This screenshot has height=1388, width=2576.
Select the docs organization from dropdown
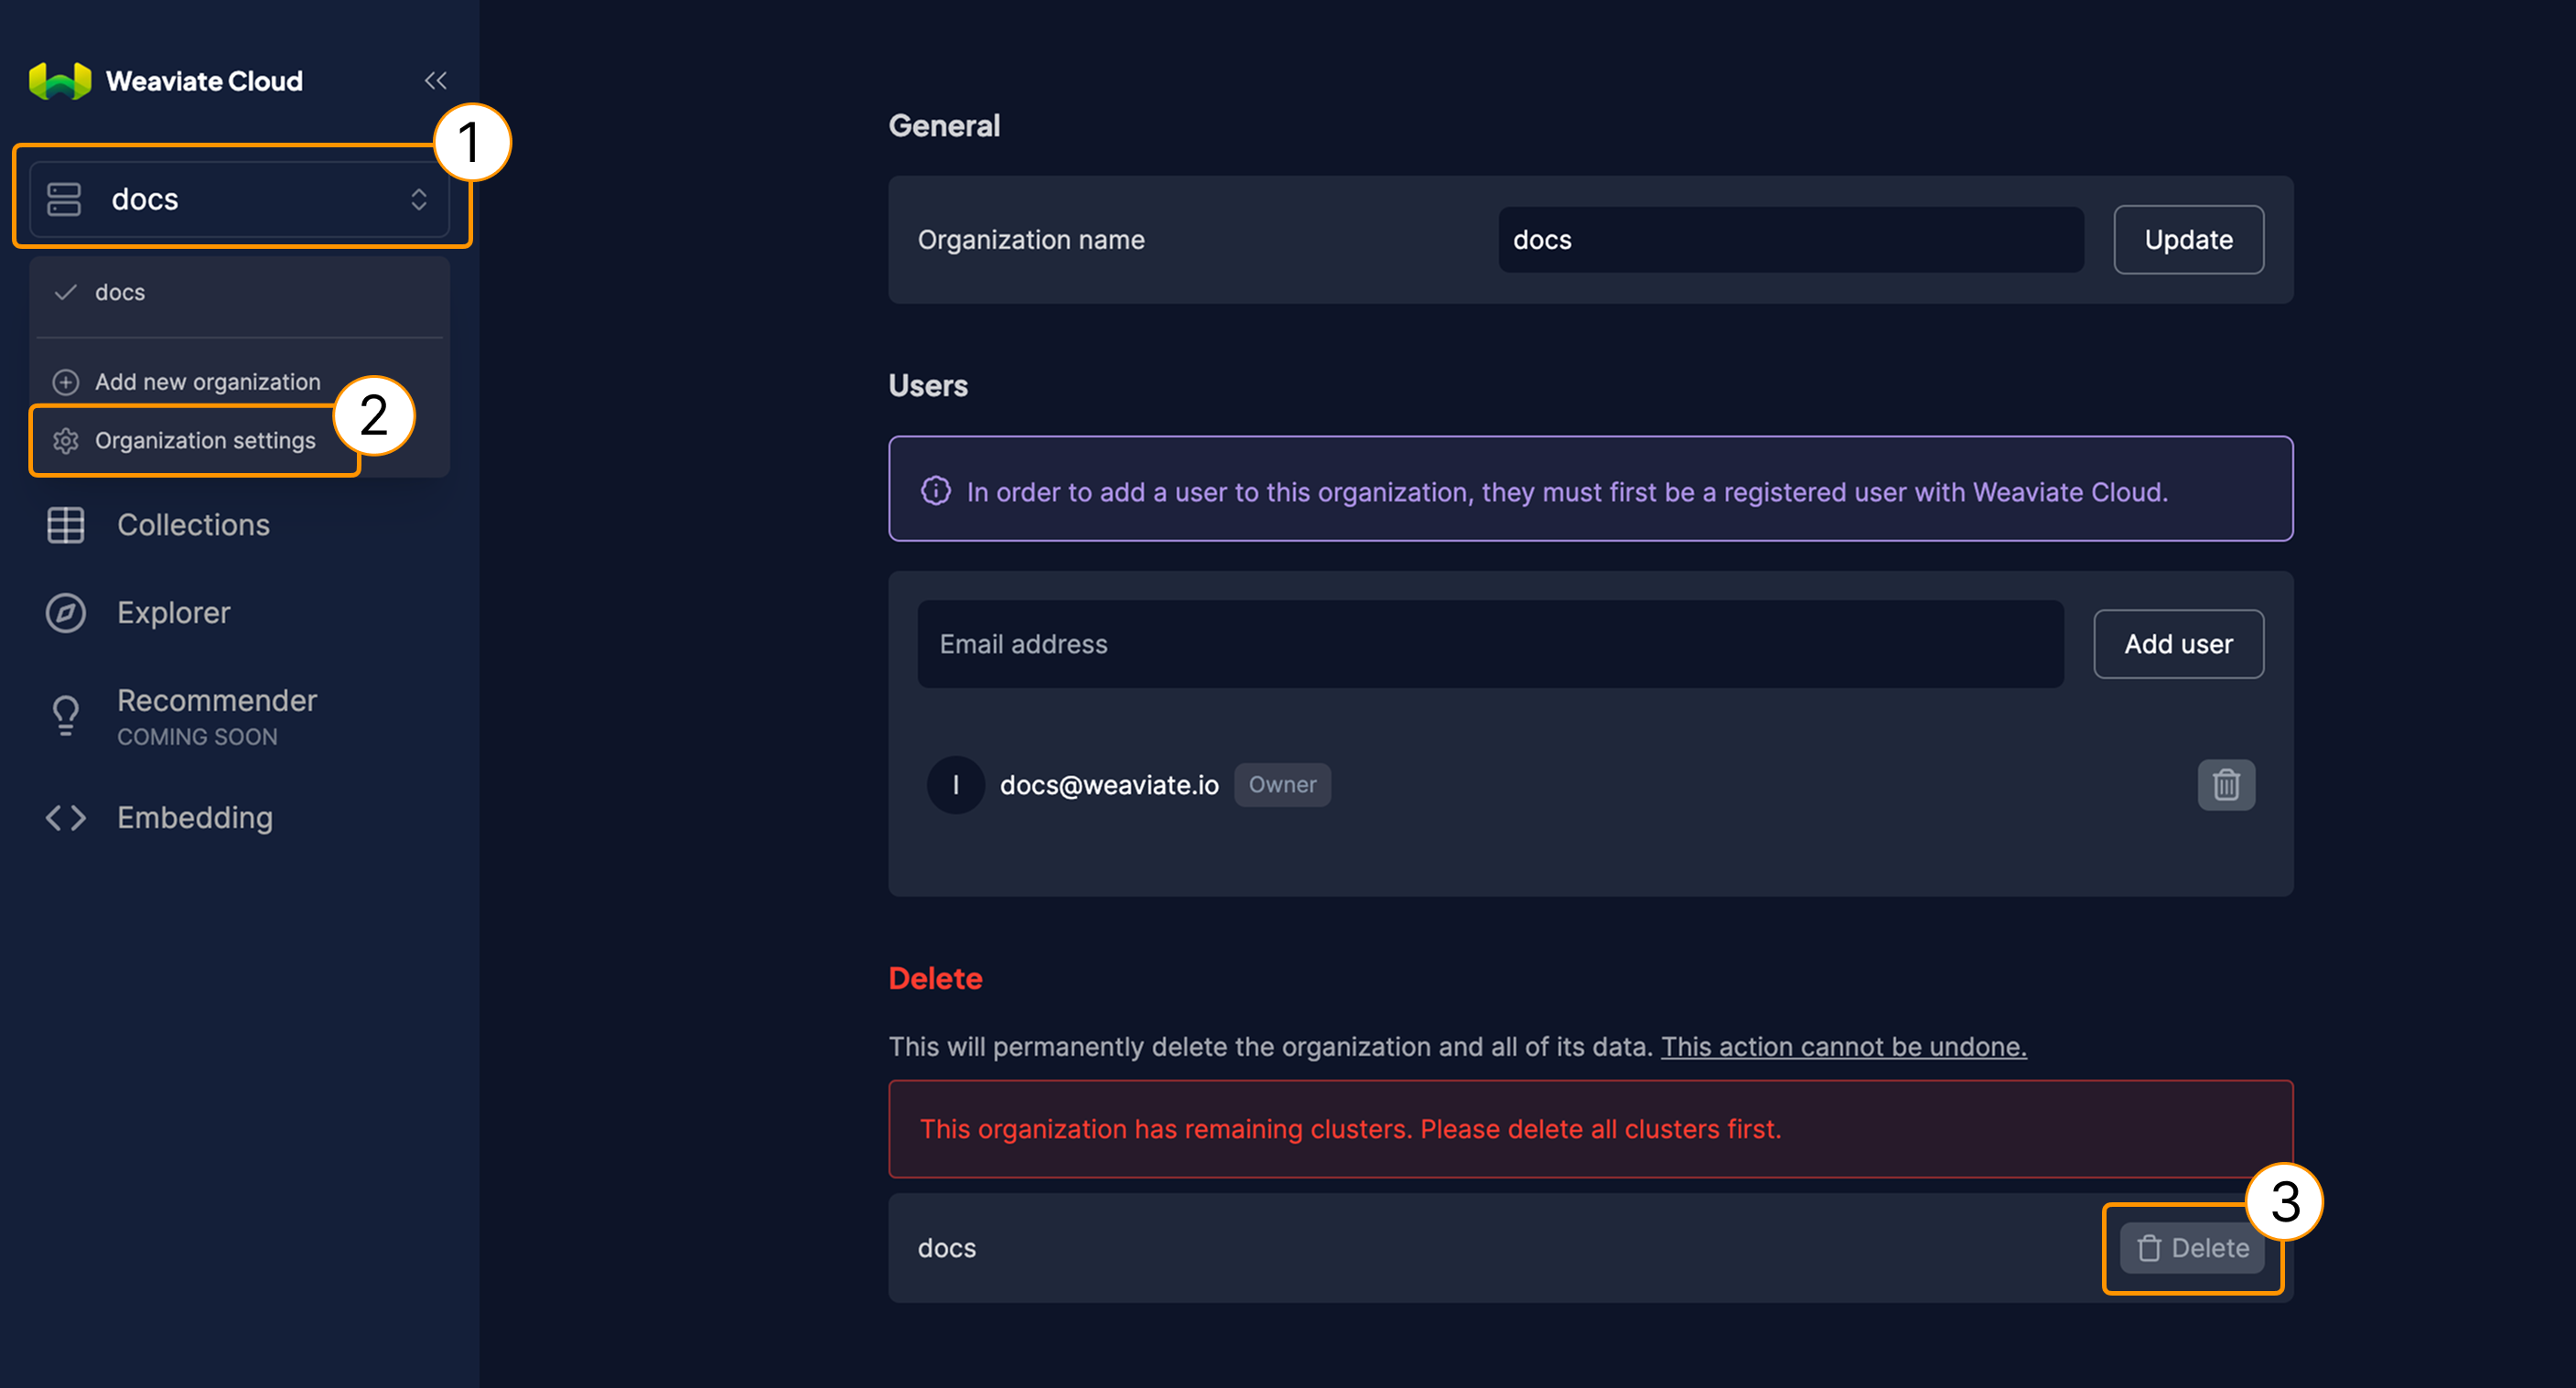240,291
